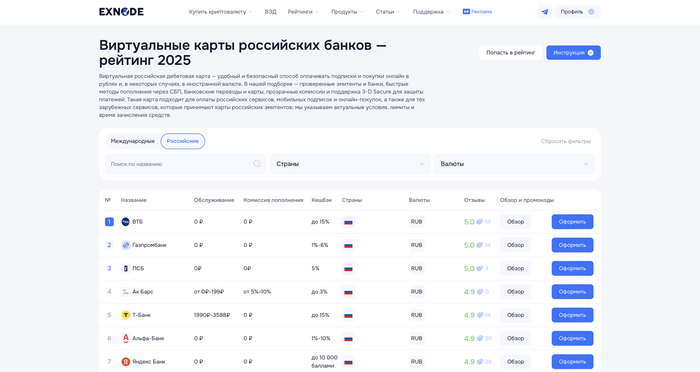Viewport: 700px width, 372px height.
Task: Click the reviews comment icon in ПСБ row
Action: 479,268
